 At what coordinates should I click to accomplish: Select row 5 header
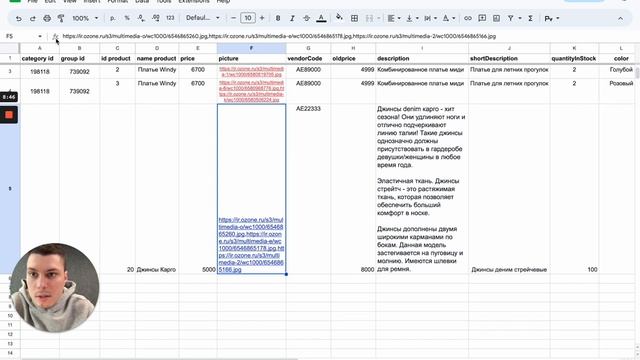click(x=10, y=189)
